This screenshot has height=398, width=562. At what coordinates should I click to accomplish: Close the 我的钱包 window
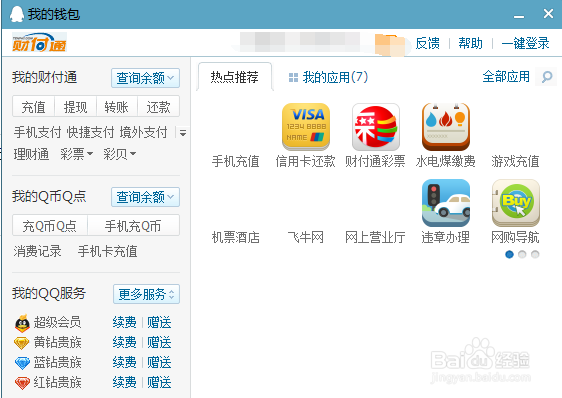(x=548, y=14)
